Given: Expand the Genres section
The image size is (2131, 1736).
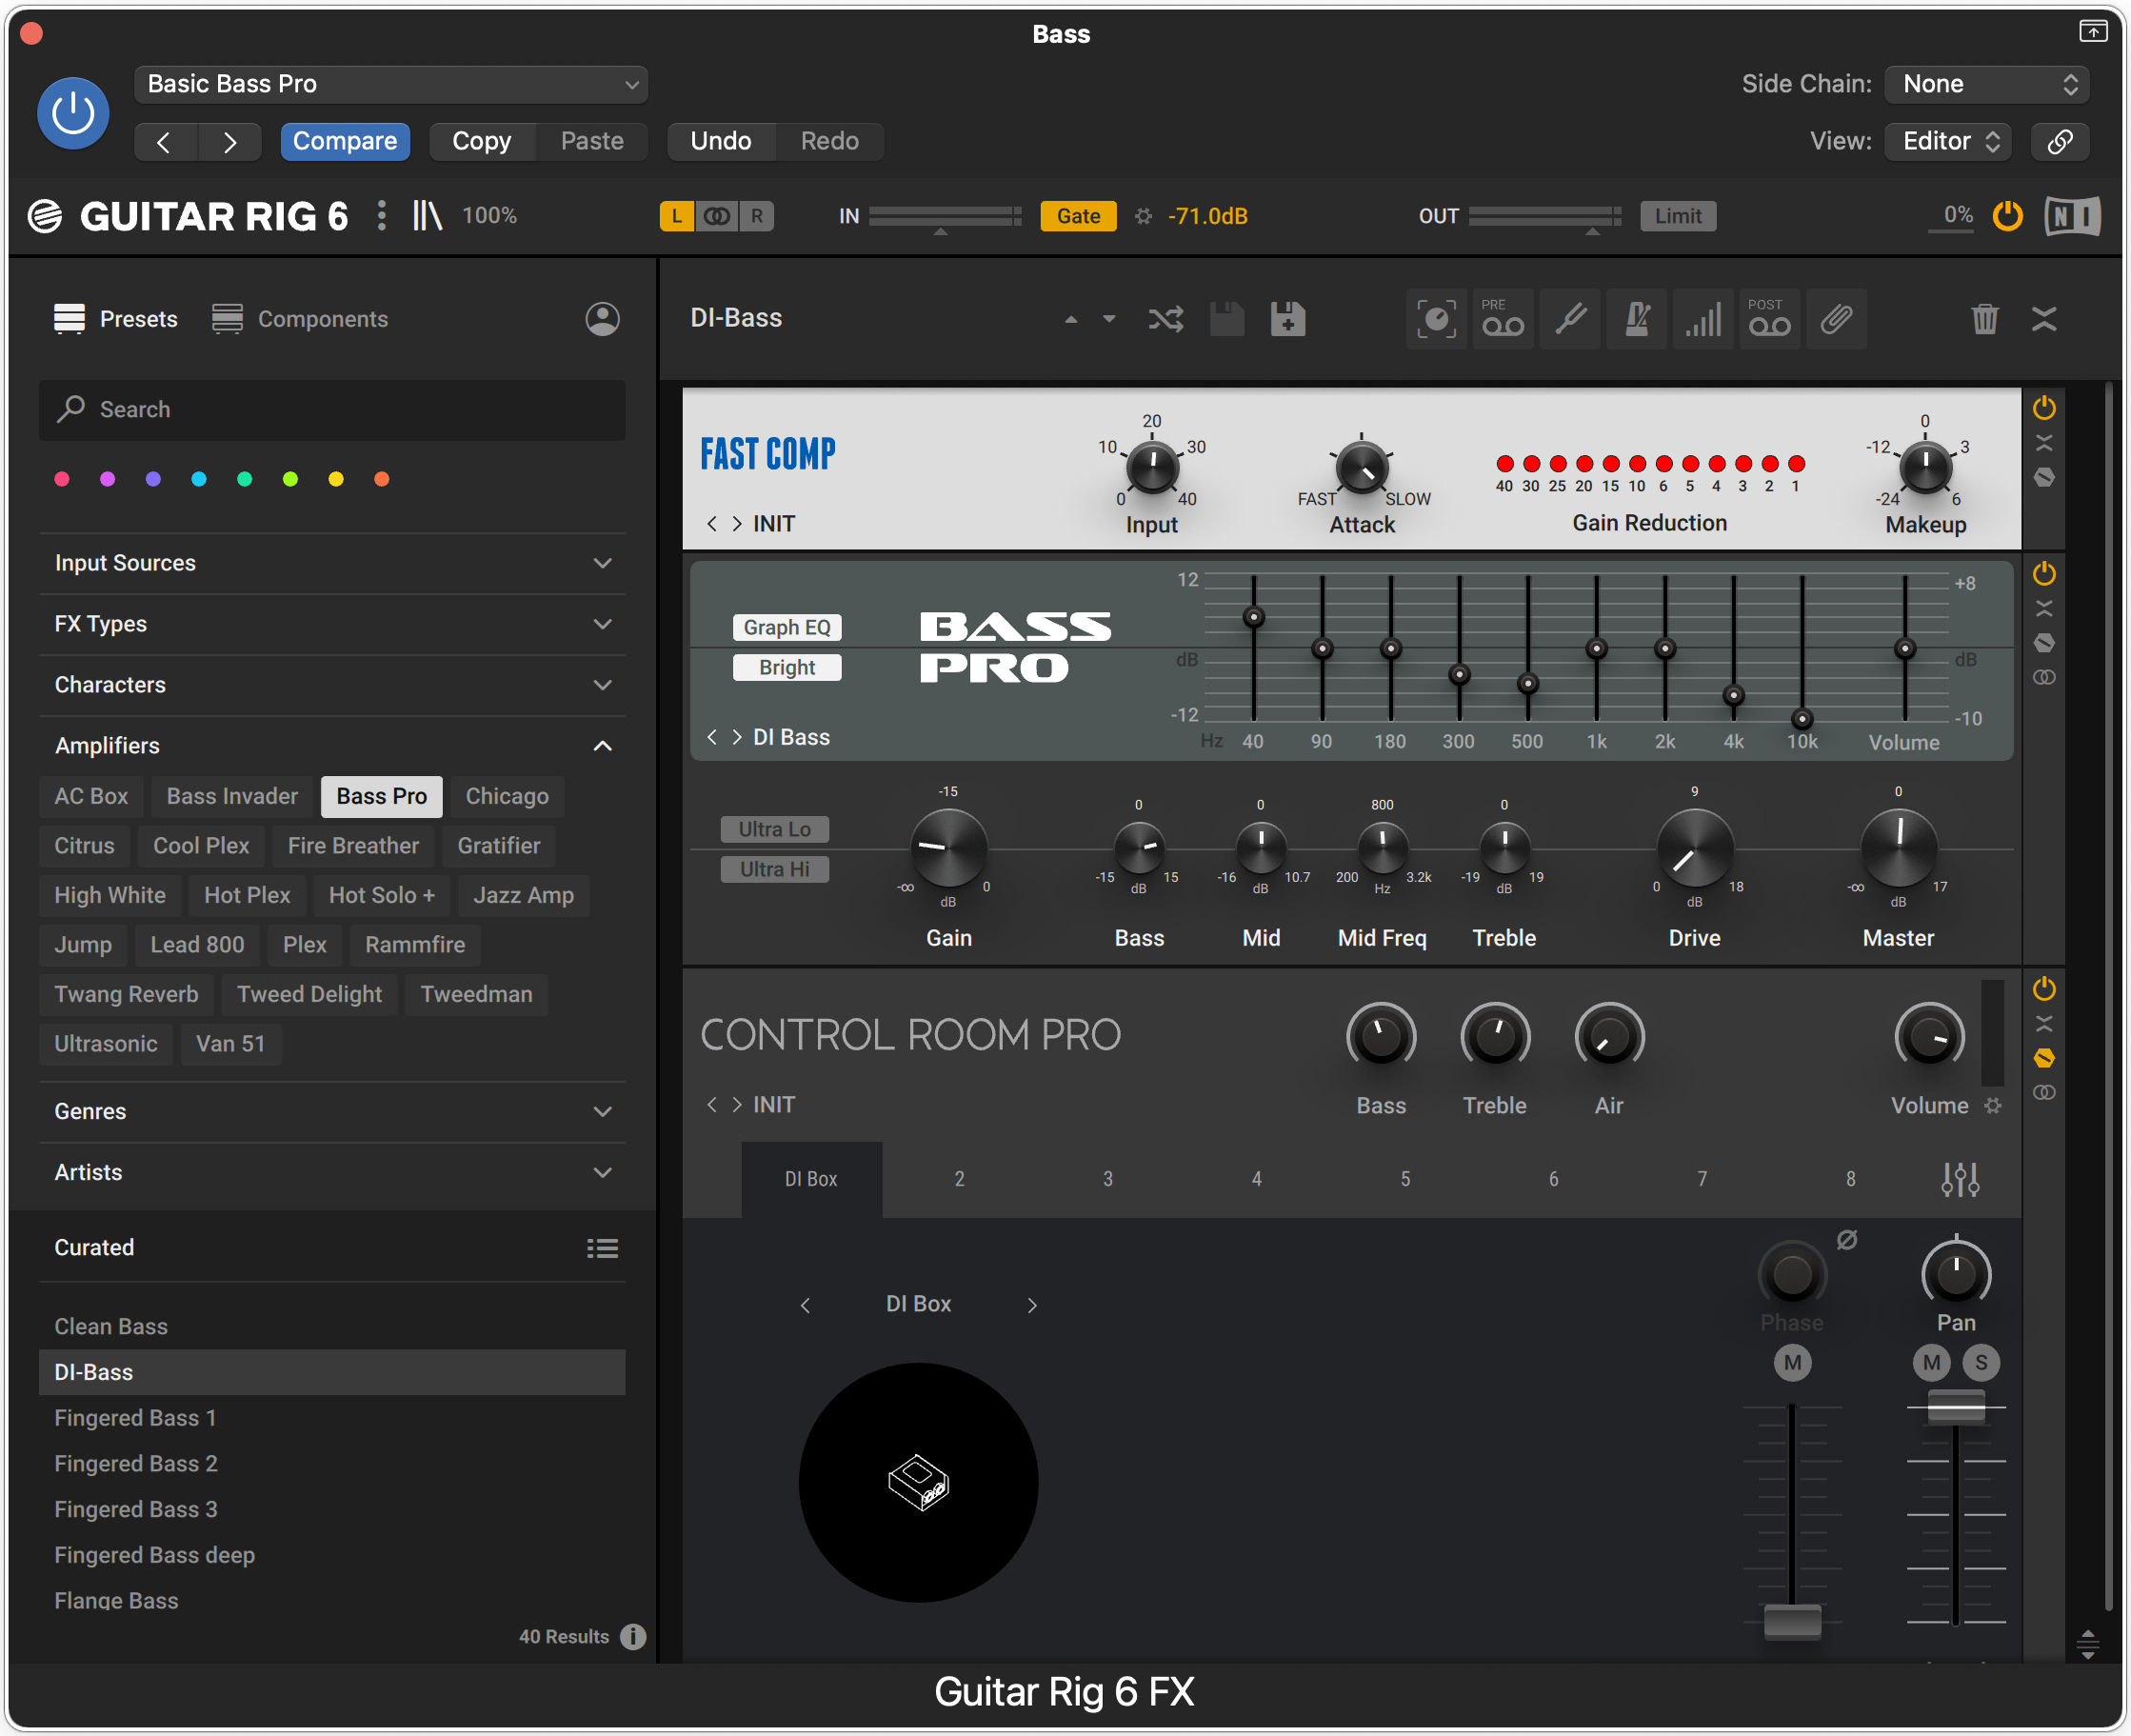Looking at the screenshot, I should pos(332,1112).
